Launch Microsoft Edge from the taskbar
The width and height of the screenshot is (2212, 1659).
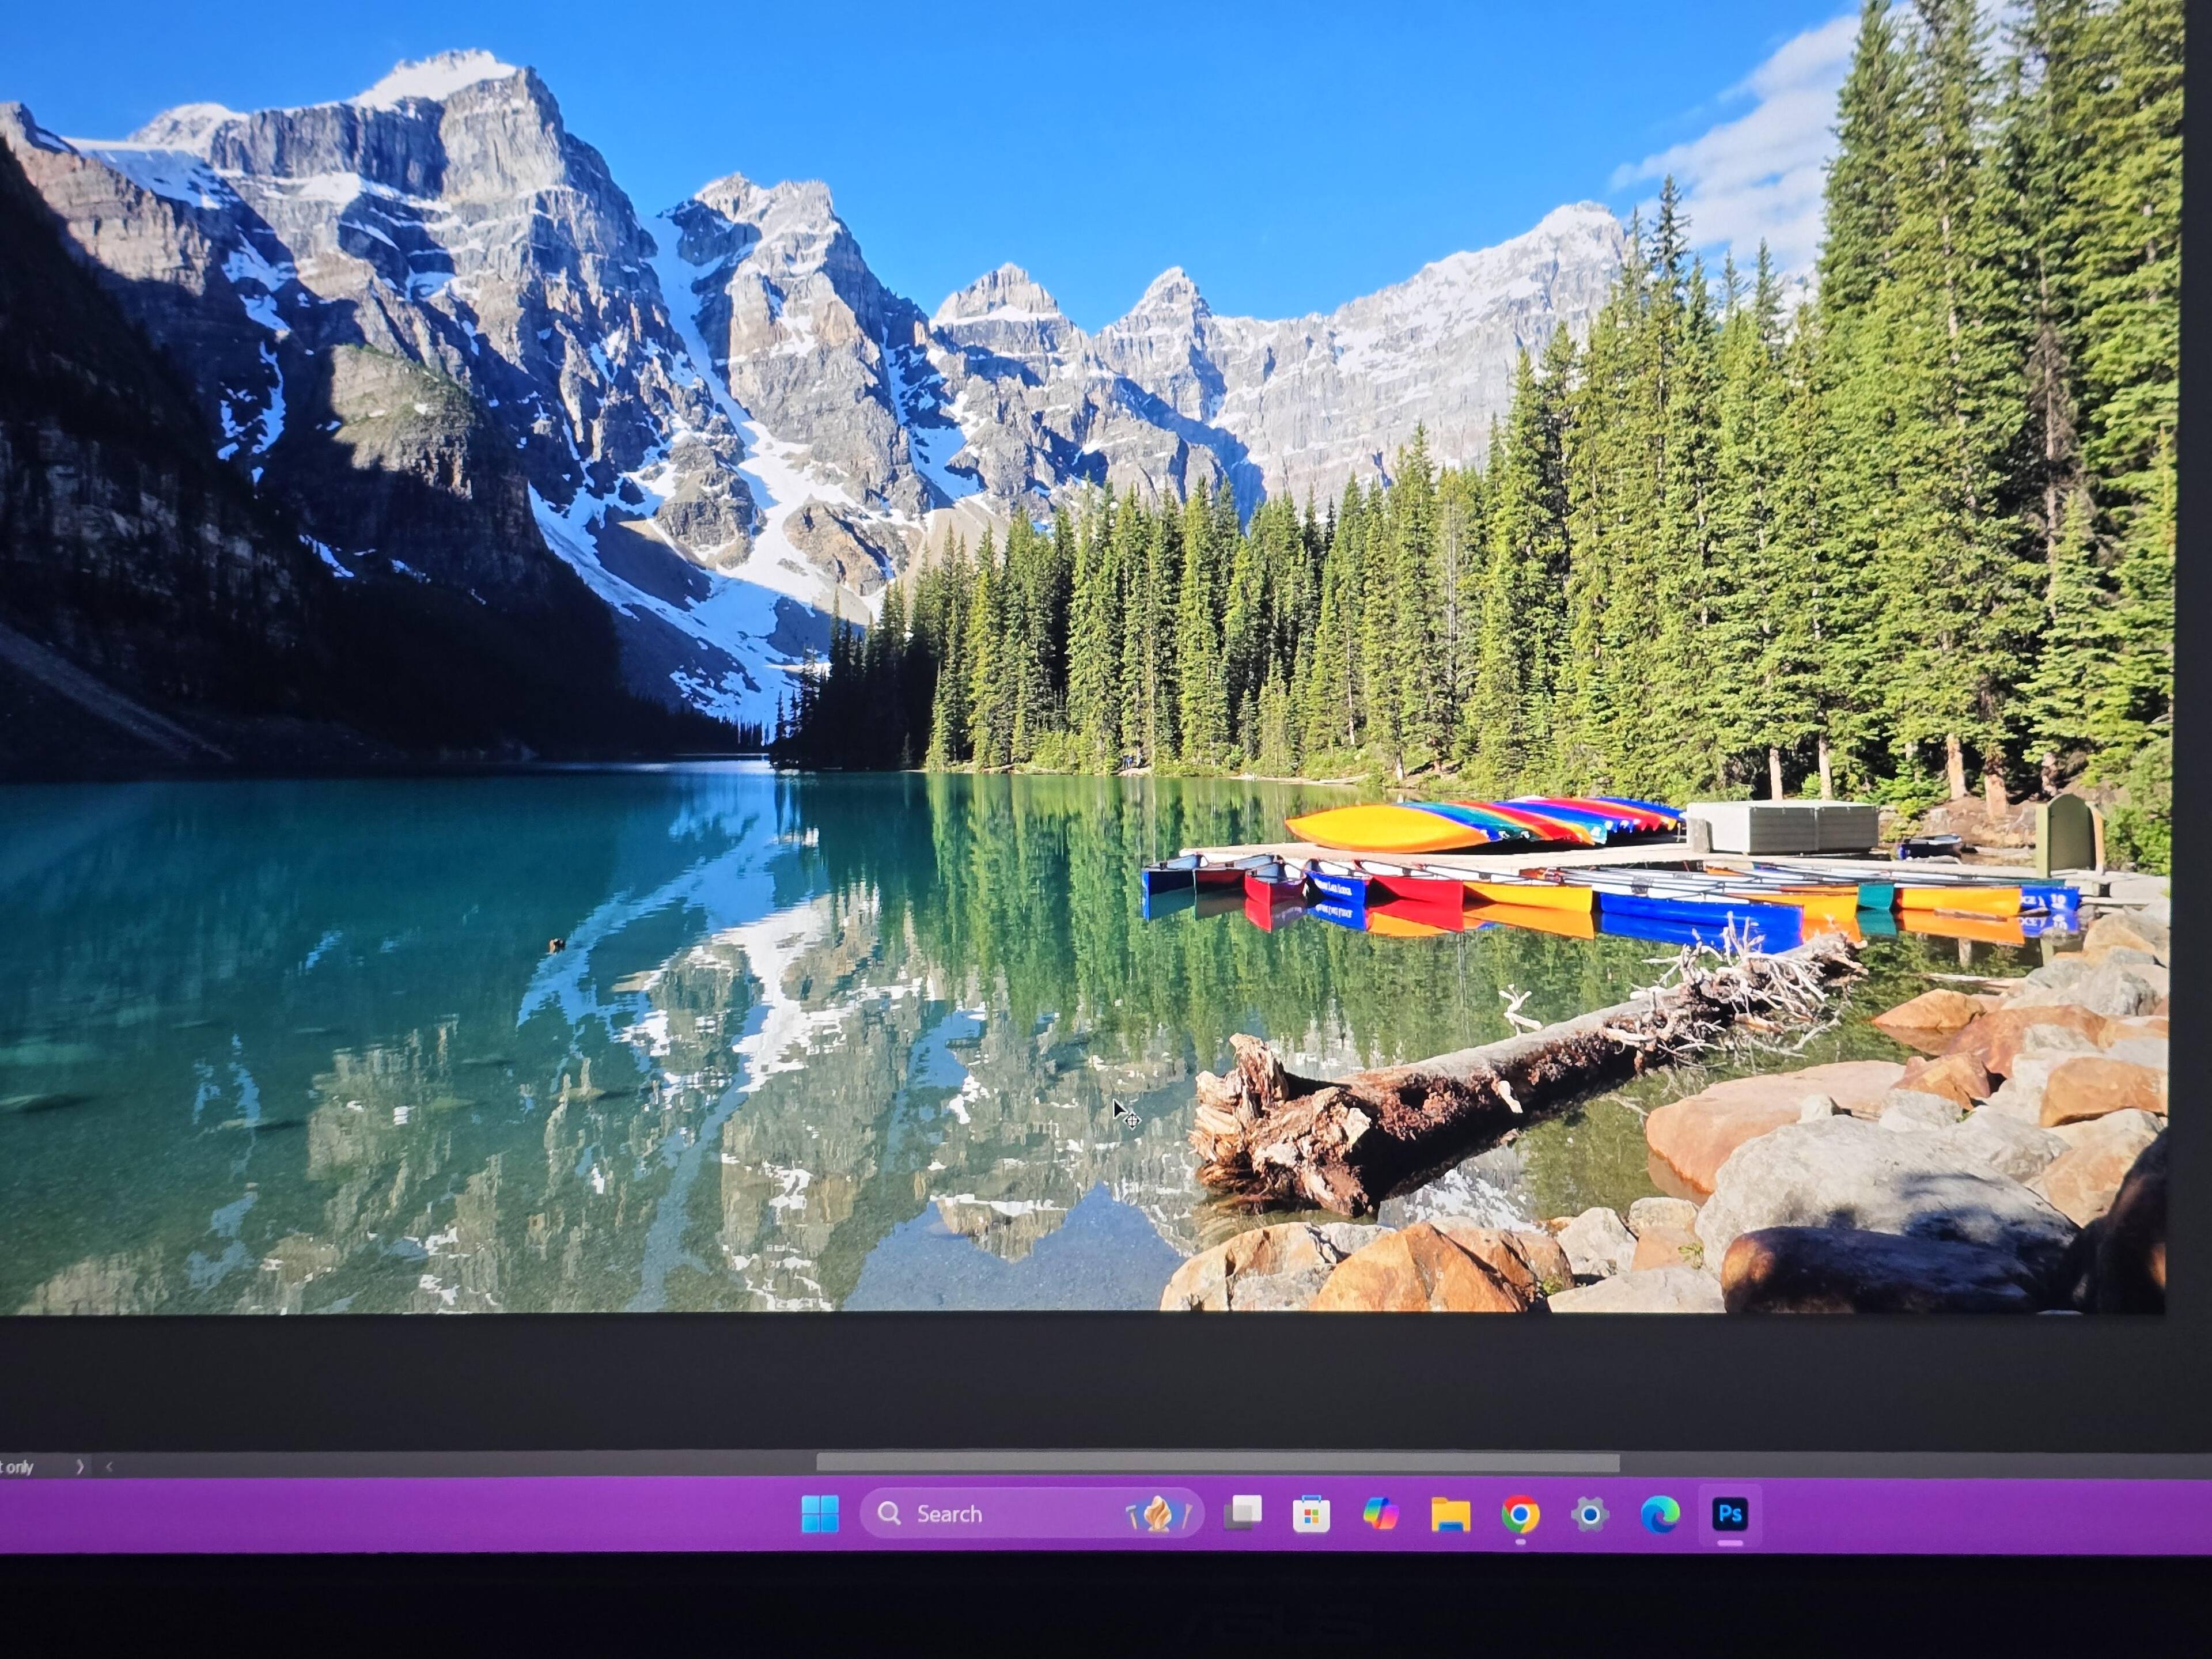coord(1660,1514)
